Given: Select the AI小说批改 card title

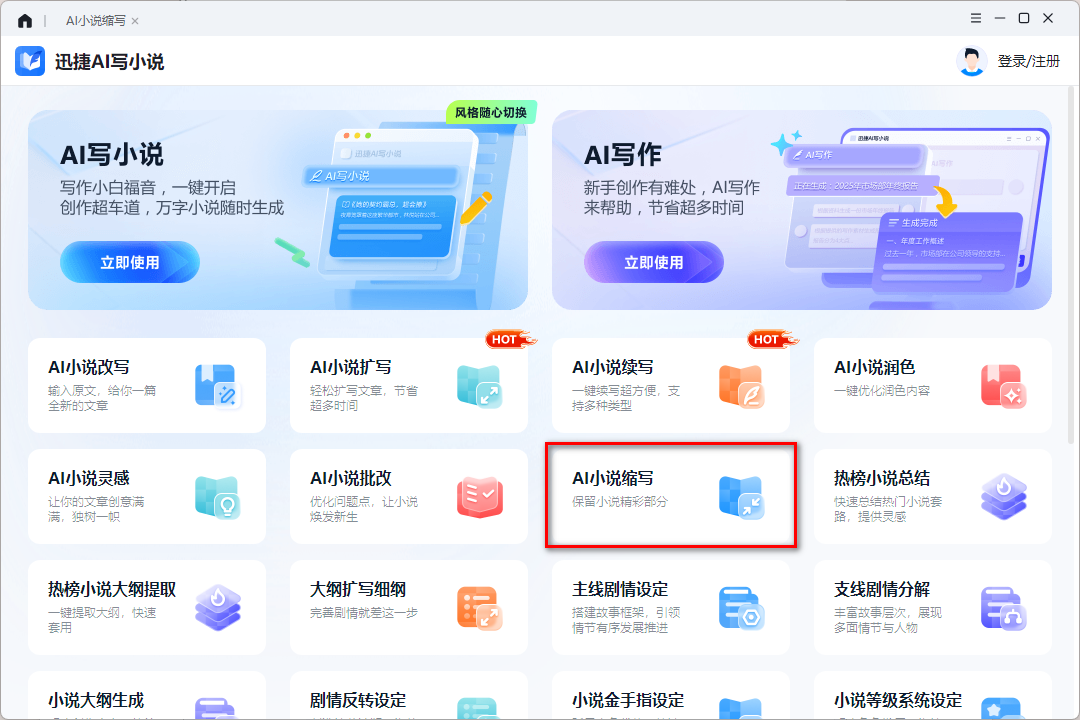Looking at the screenshot, I should point(351,478).
